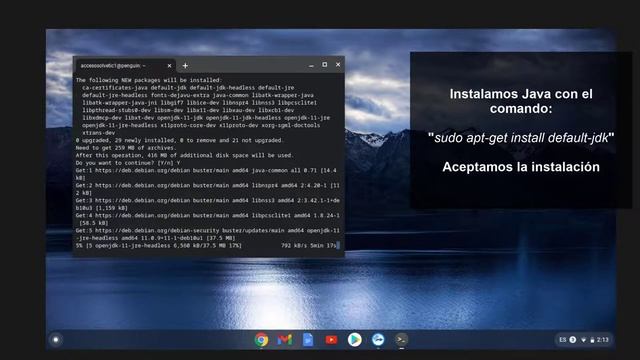Click the Get:2 libnspr4 download line
This screenshot has width=640, height=360.
pos(208,189)
